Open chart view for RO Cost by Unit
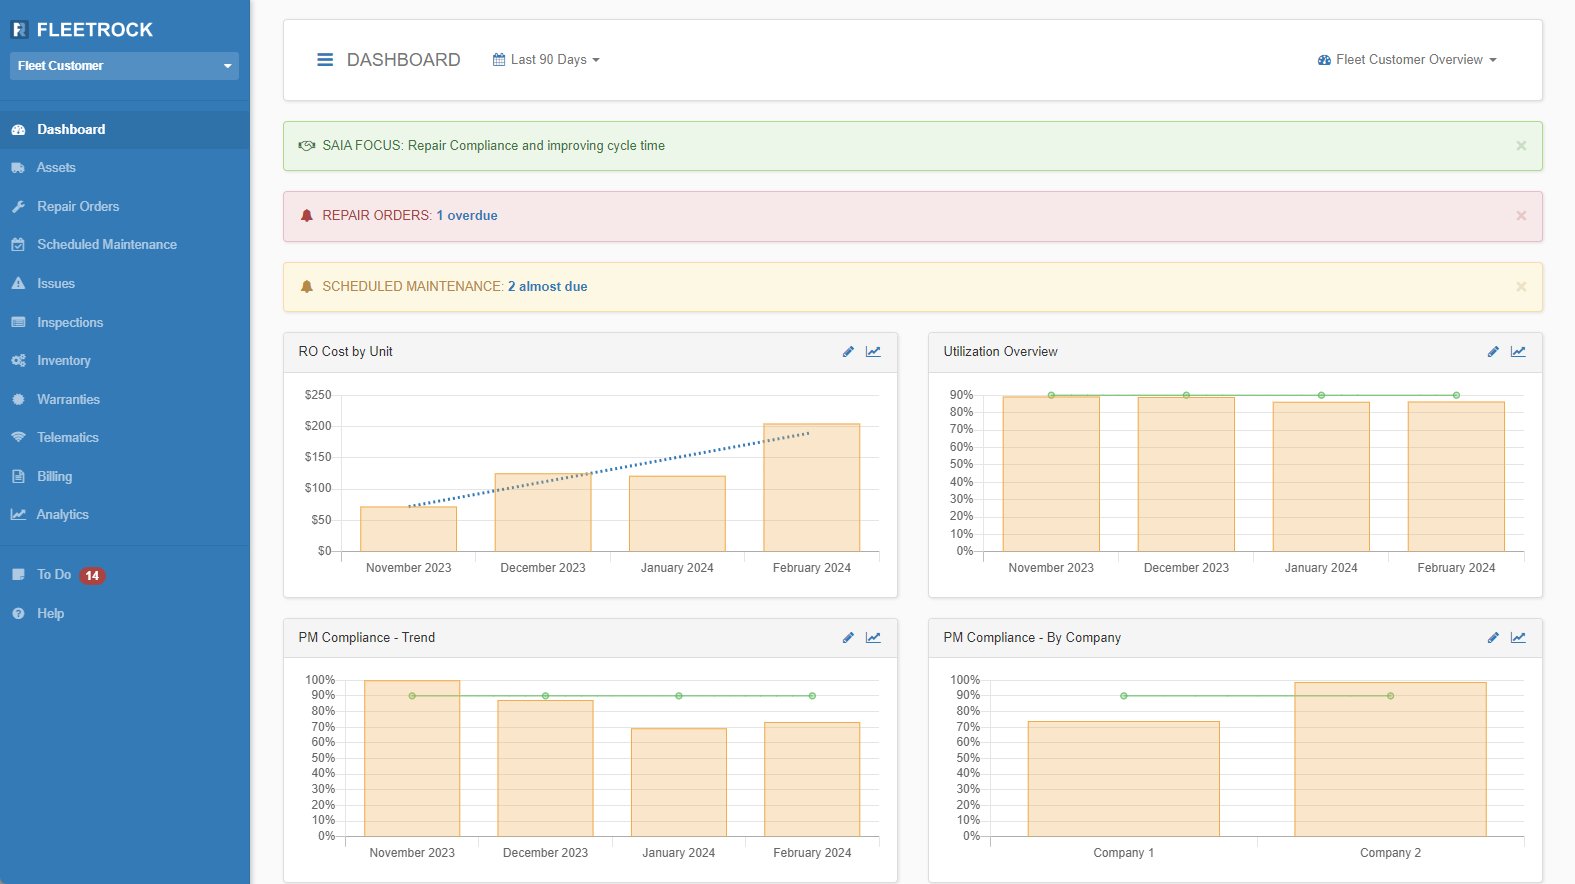This screenshot has height=884, width=1575. 873,352
